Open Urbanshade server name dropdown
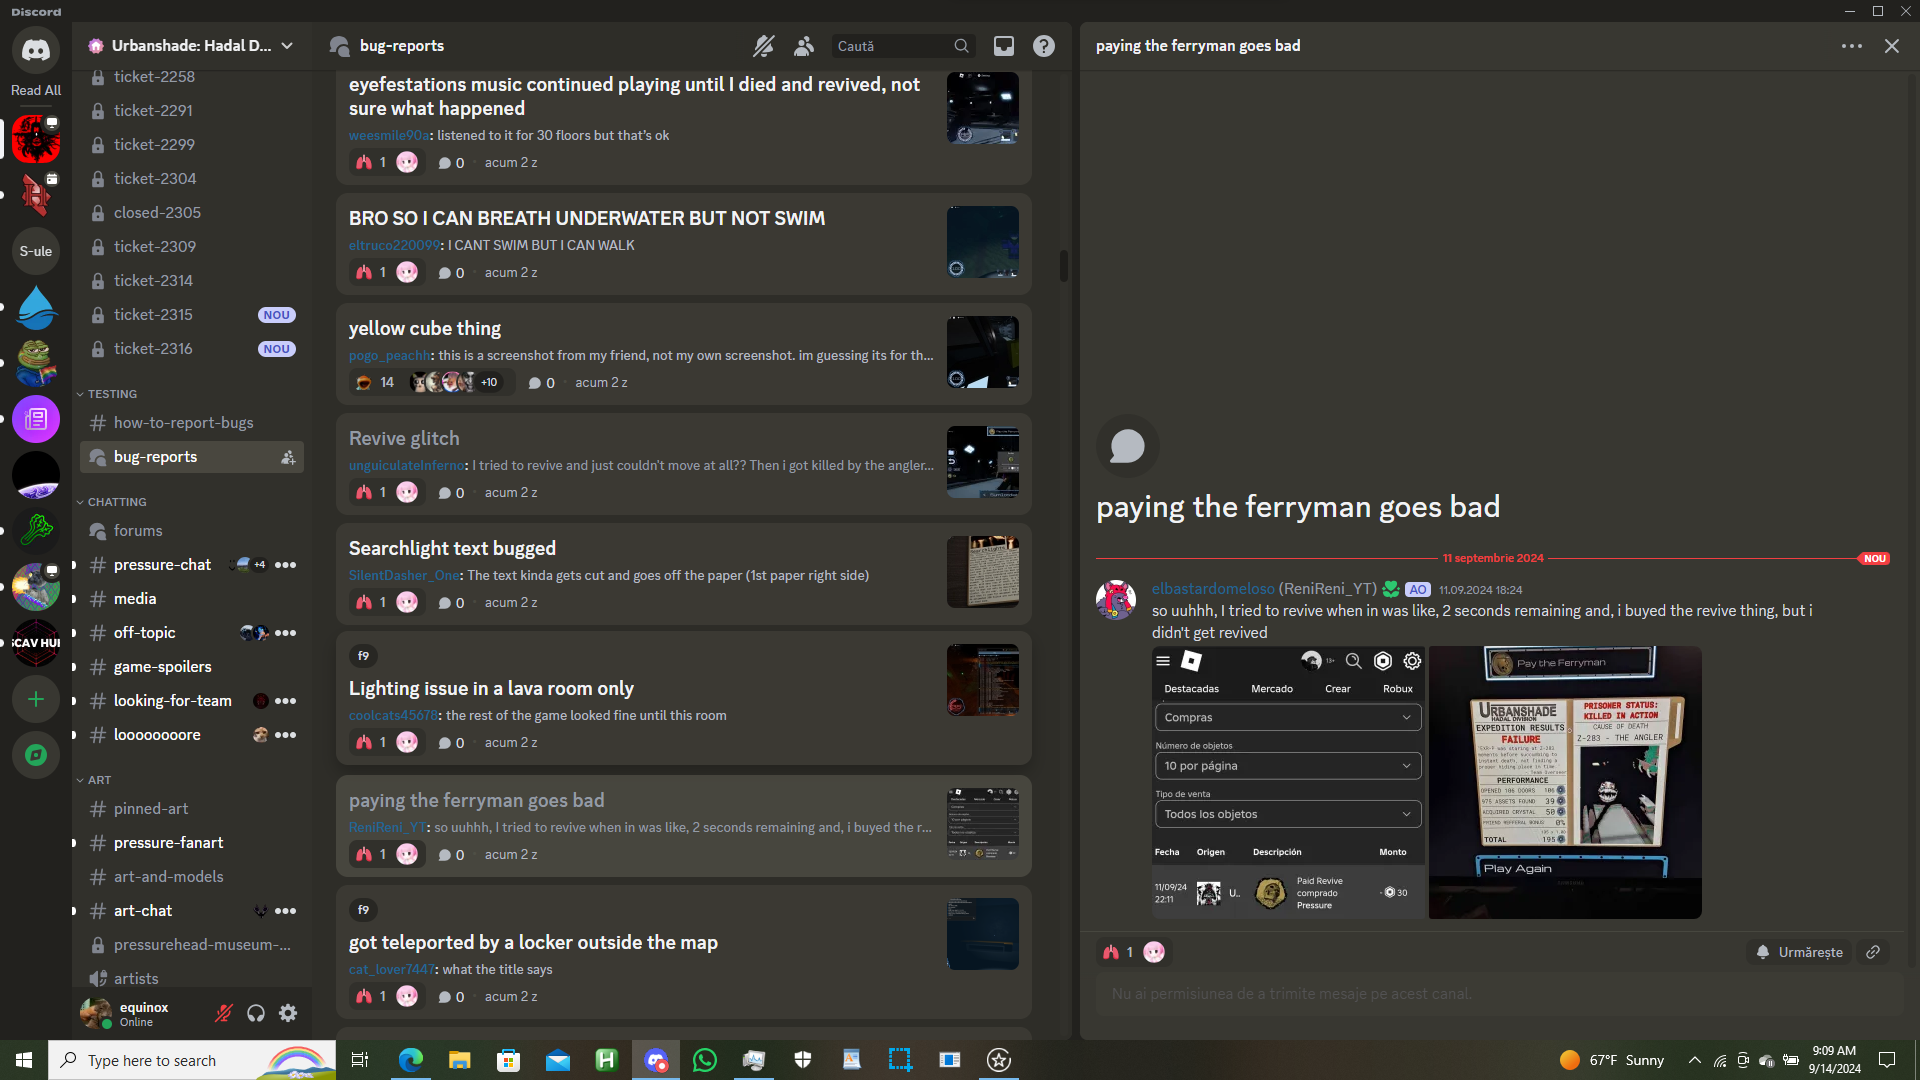The image size is (1920, 1080). [x=190, y=46]
